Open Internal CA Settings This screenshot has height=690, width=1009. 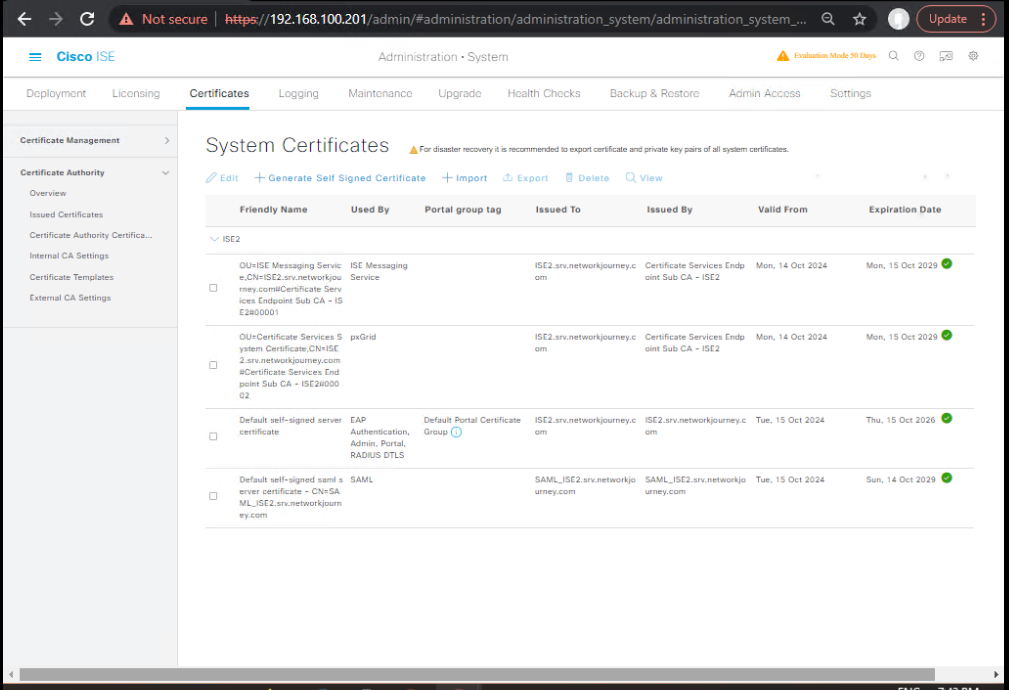(69, 256)
